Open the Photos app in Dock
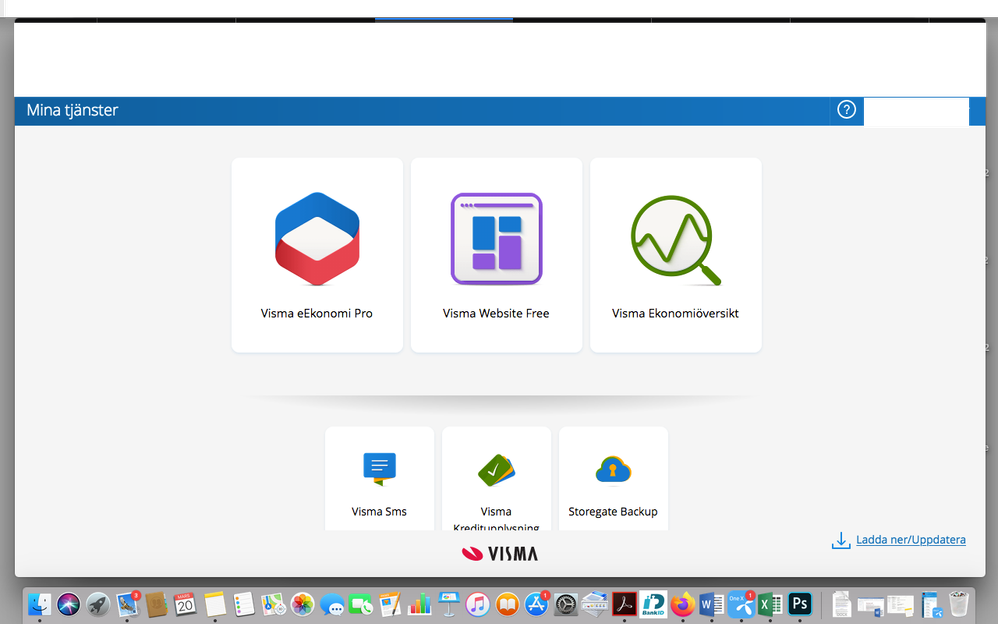The image size is (998, 624). [x=303, y=604]
